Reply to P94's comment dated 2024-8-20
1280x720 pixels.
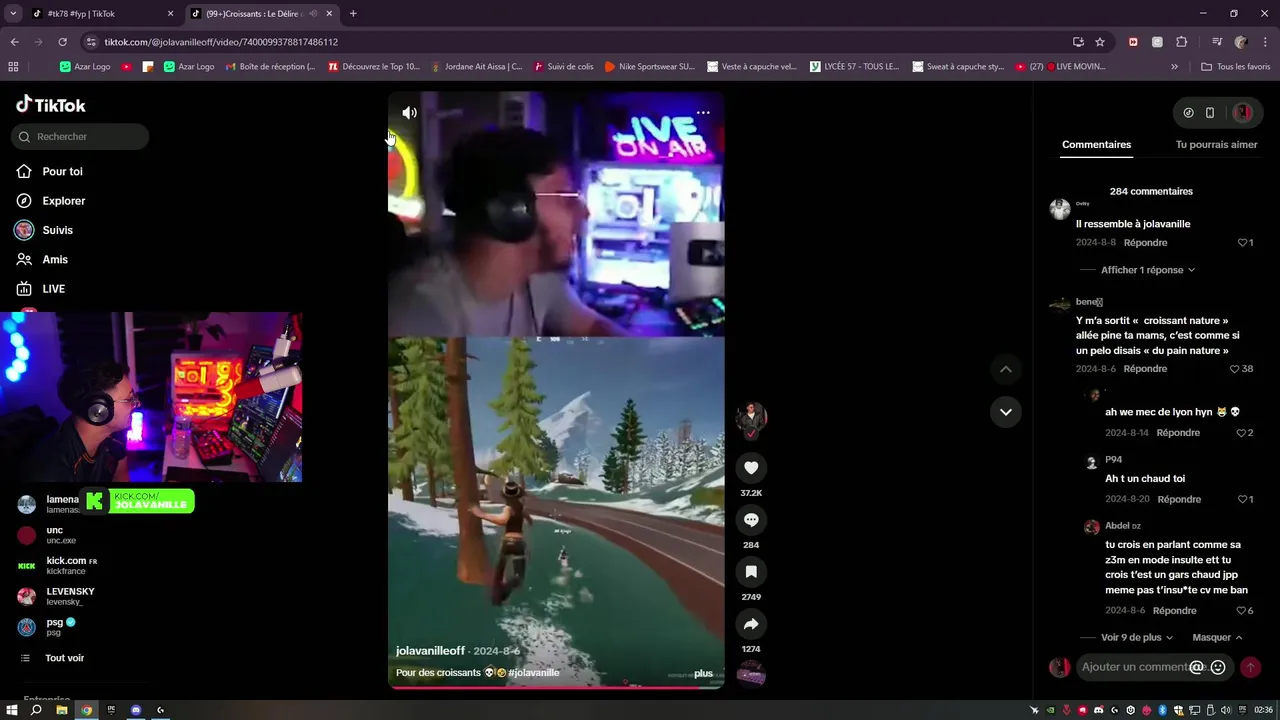tap(1179, 499)
